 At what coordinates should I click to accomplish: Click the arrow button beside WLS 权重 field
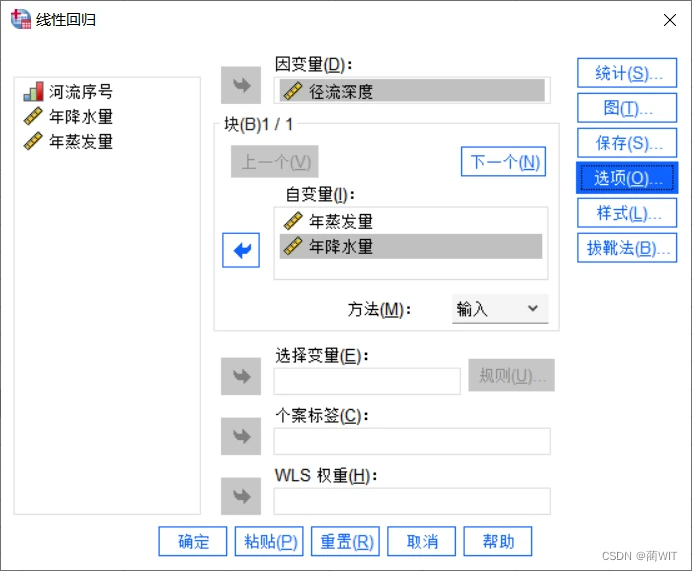[241, 496]
